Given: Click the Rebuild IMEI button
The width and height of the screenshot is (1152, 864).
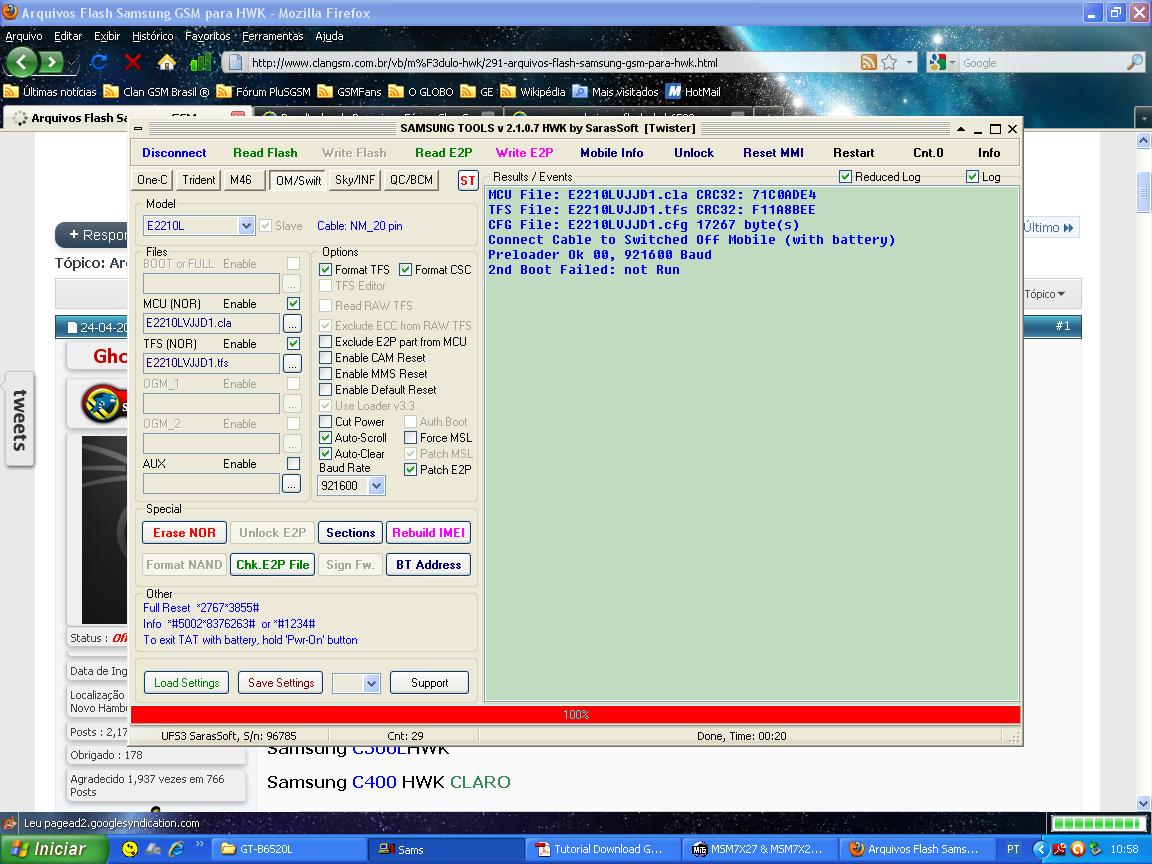Looking at the screenshot, I should (428, 533).
